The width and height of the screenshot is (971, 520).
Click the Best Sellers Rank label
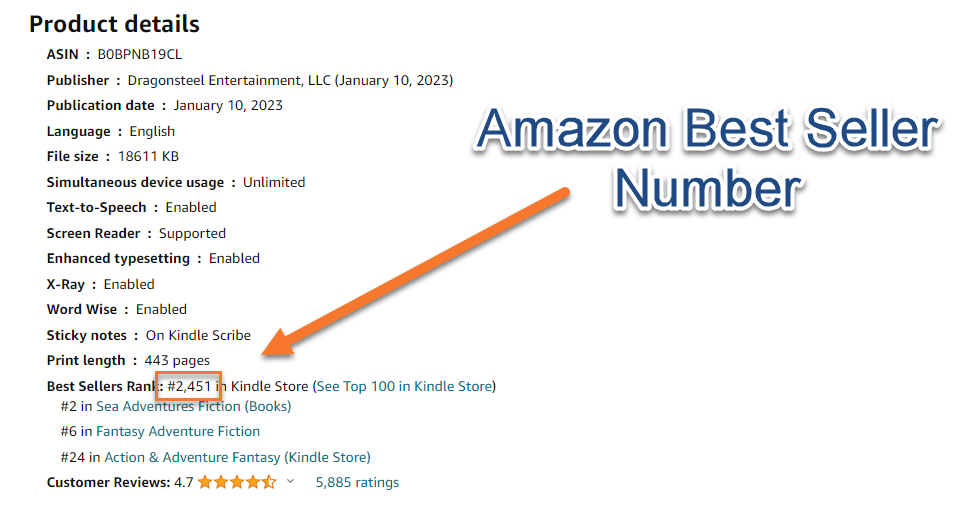[x=102, y=386]
